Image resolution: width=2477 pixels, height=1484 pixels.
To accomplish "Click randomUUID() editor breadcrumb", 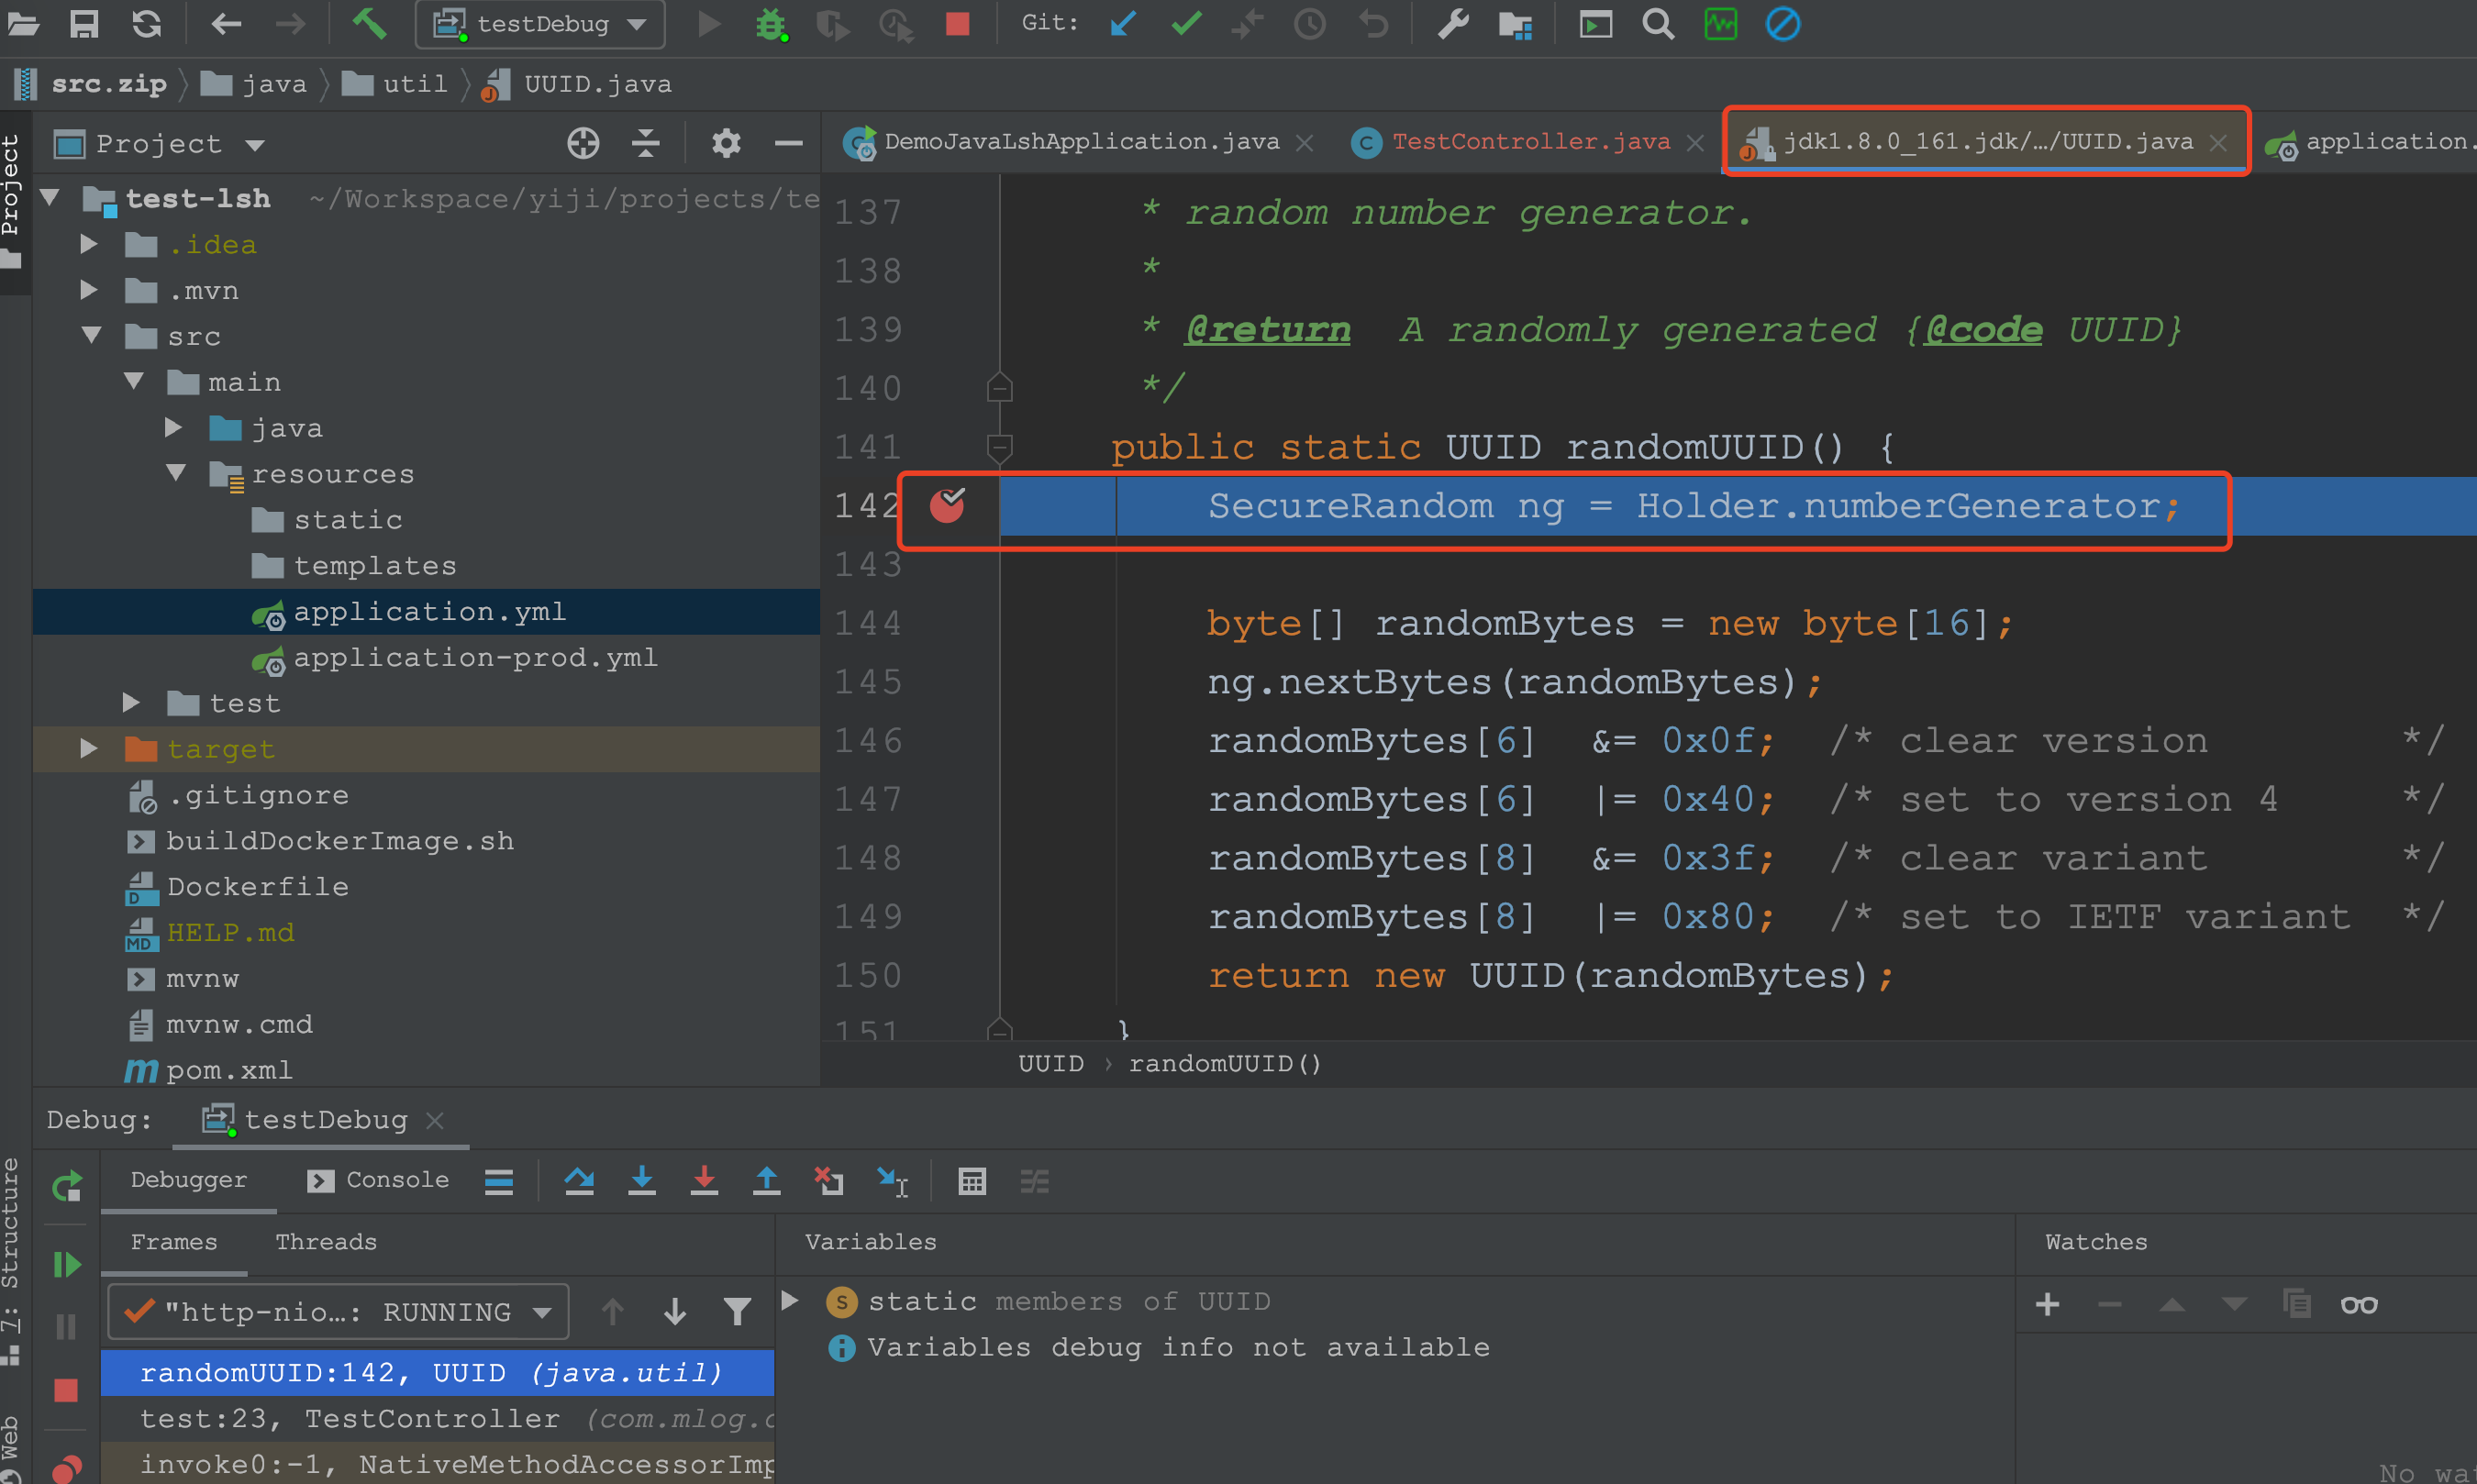I will 1225,1063.
